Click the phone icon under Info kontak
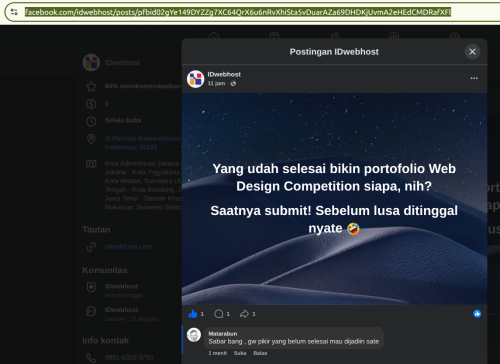500x364 pixels. (91, 358)
